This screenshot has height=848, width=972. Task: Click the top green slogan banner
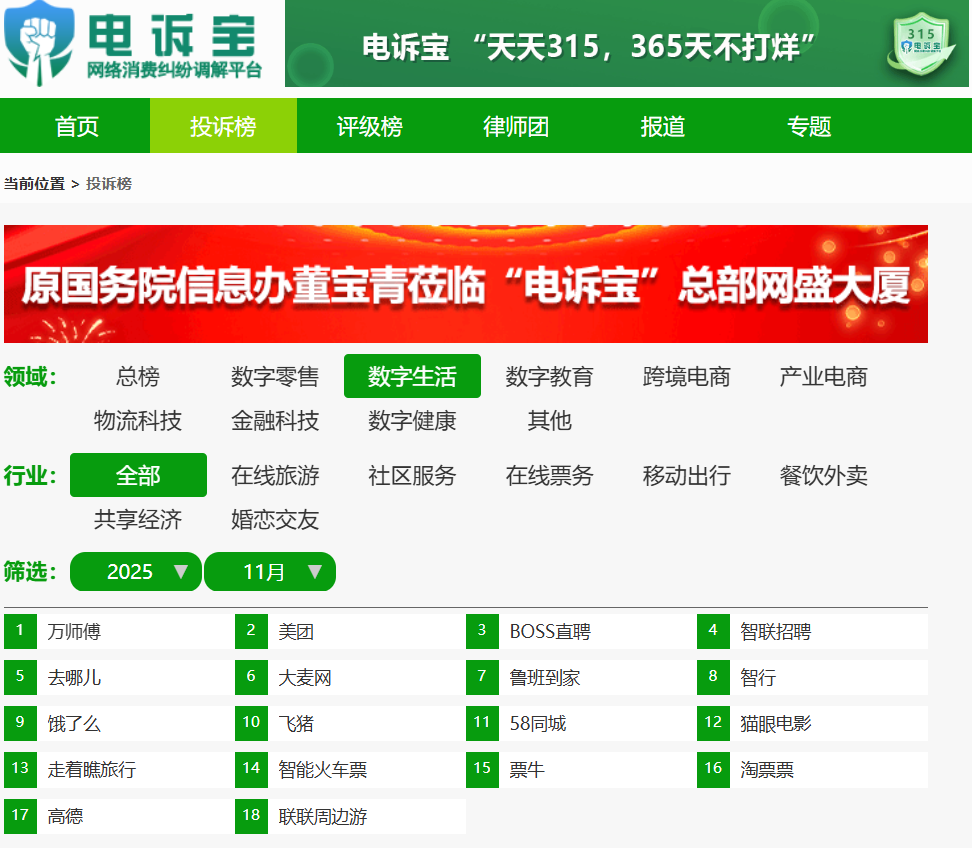590,46
